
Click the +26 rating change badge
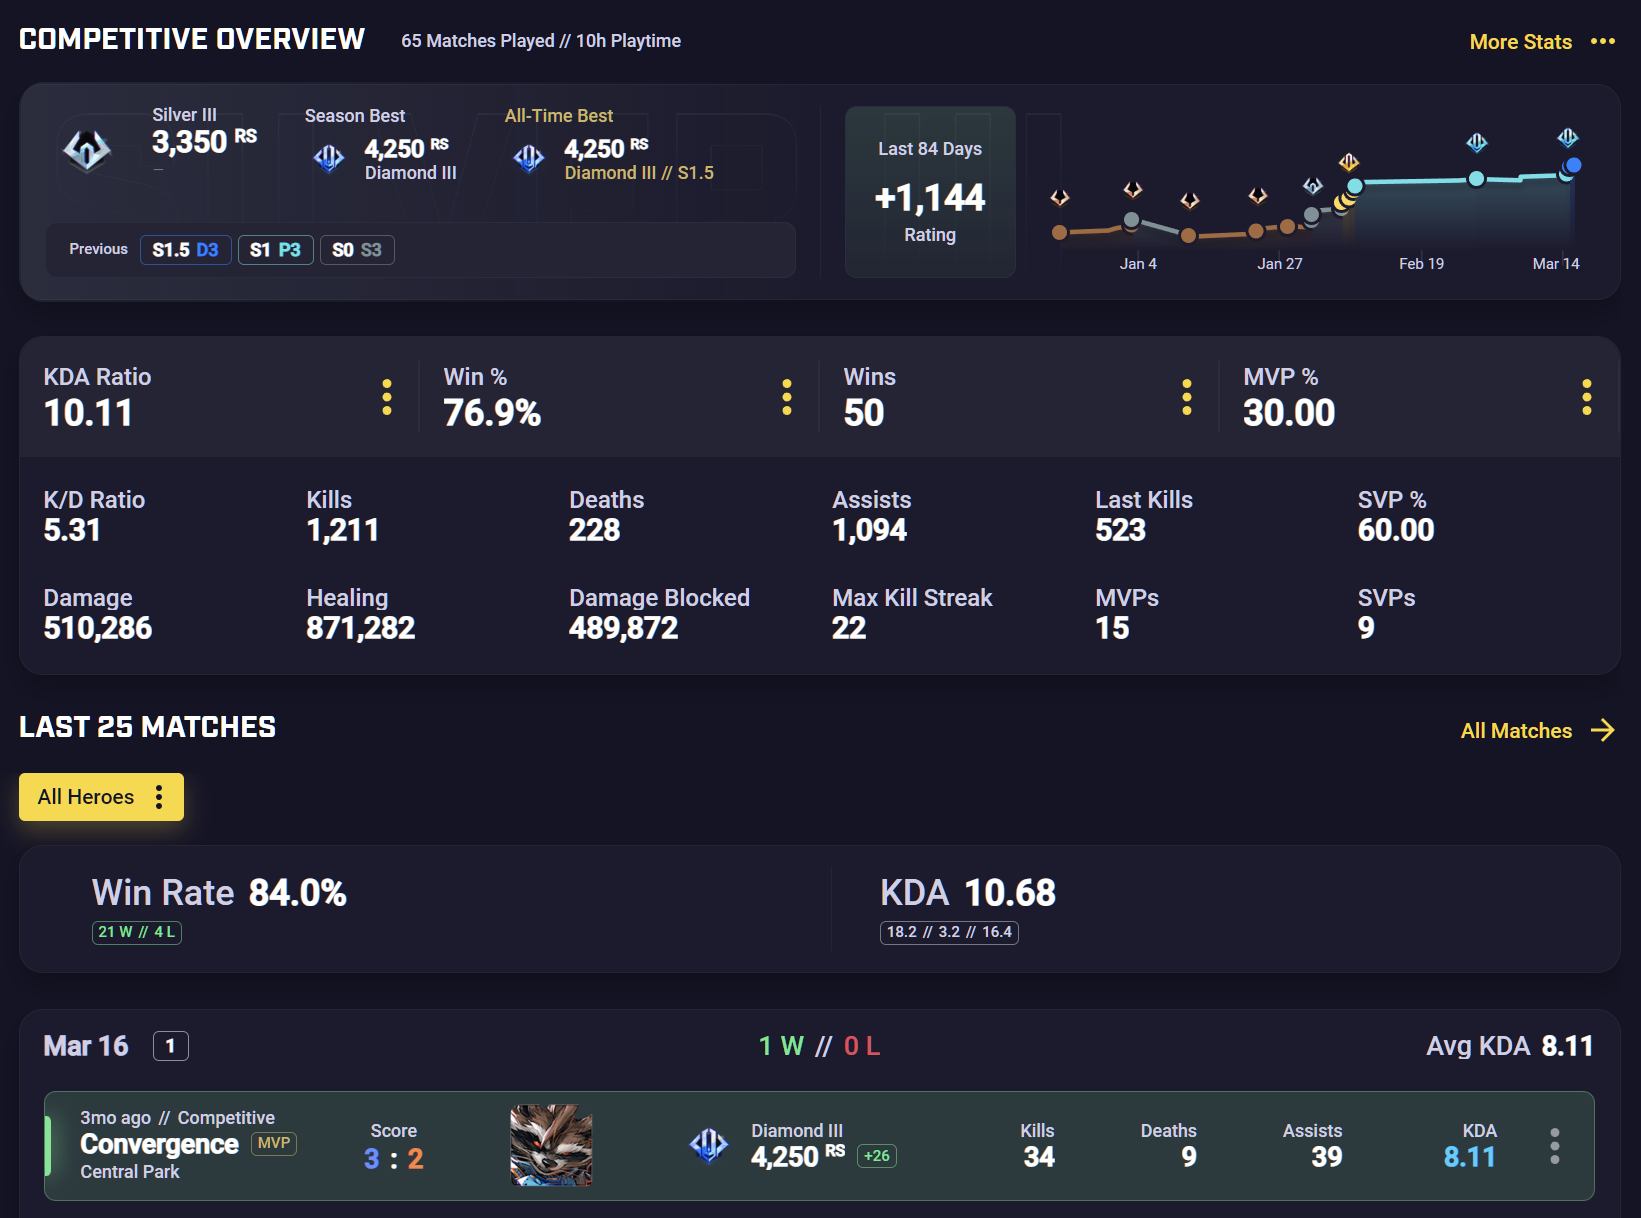[x=877, y=1156]
